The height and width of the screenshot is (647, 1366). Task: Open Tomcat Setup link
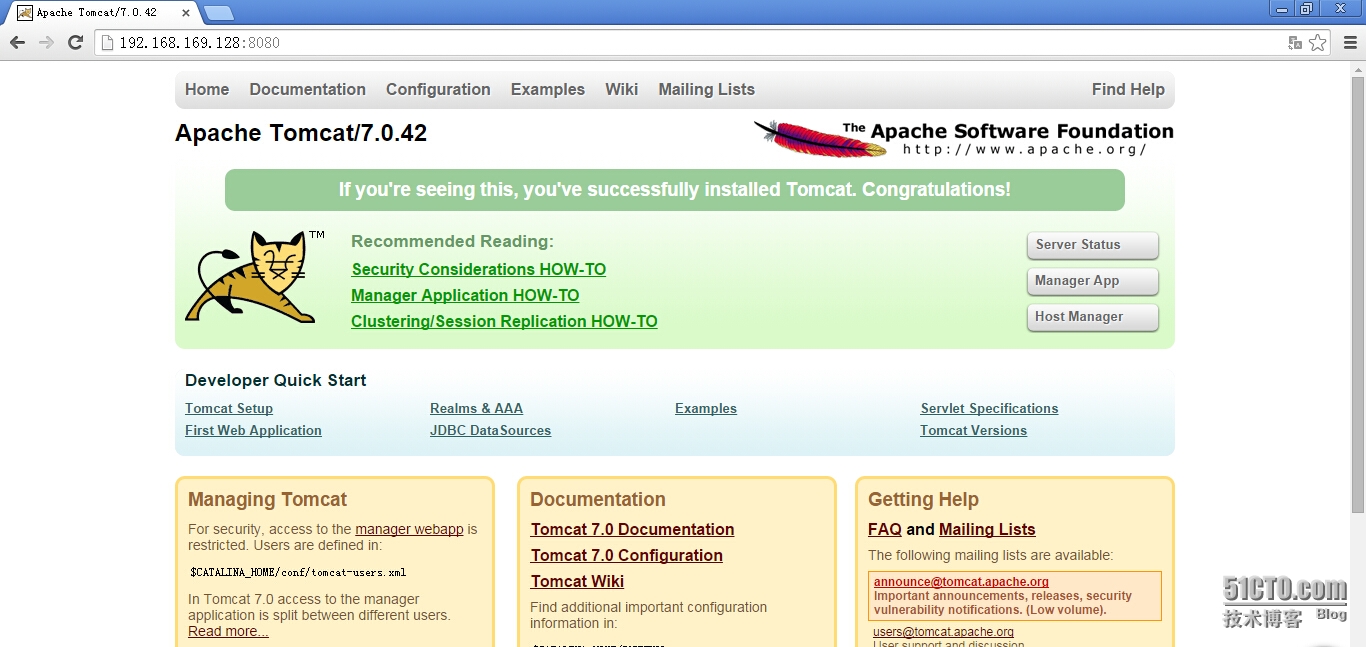click(x=229, y=408)
